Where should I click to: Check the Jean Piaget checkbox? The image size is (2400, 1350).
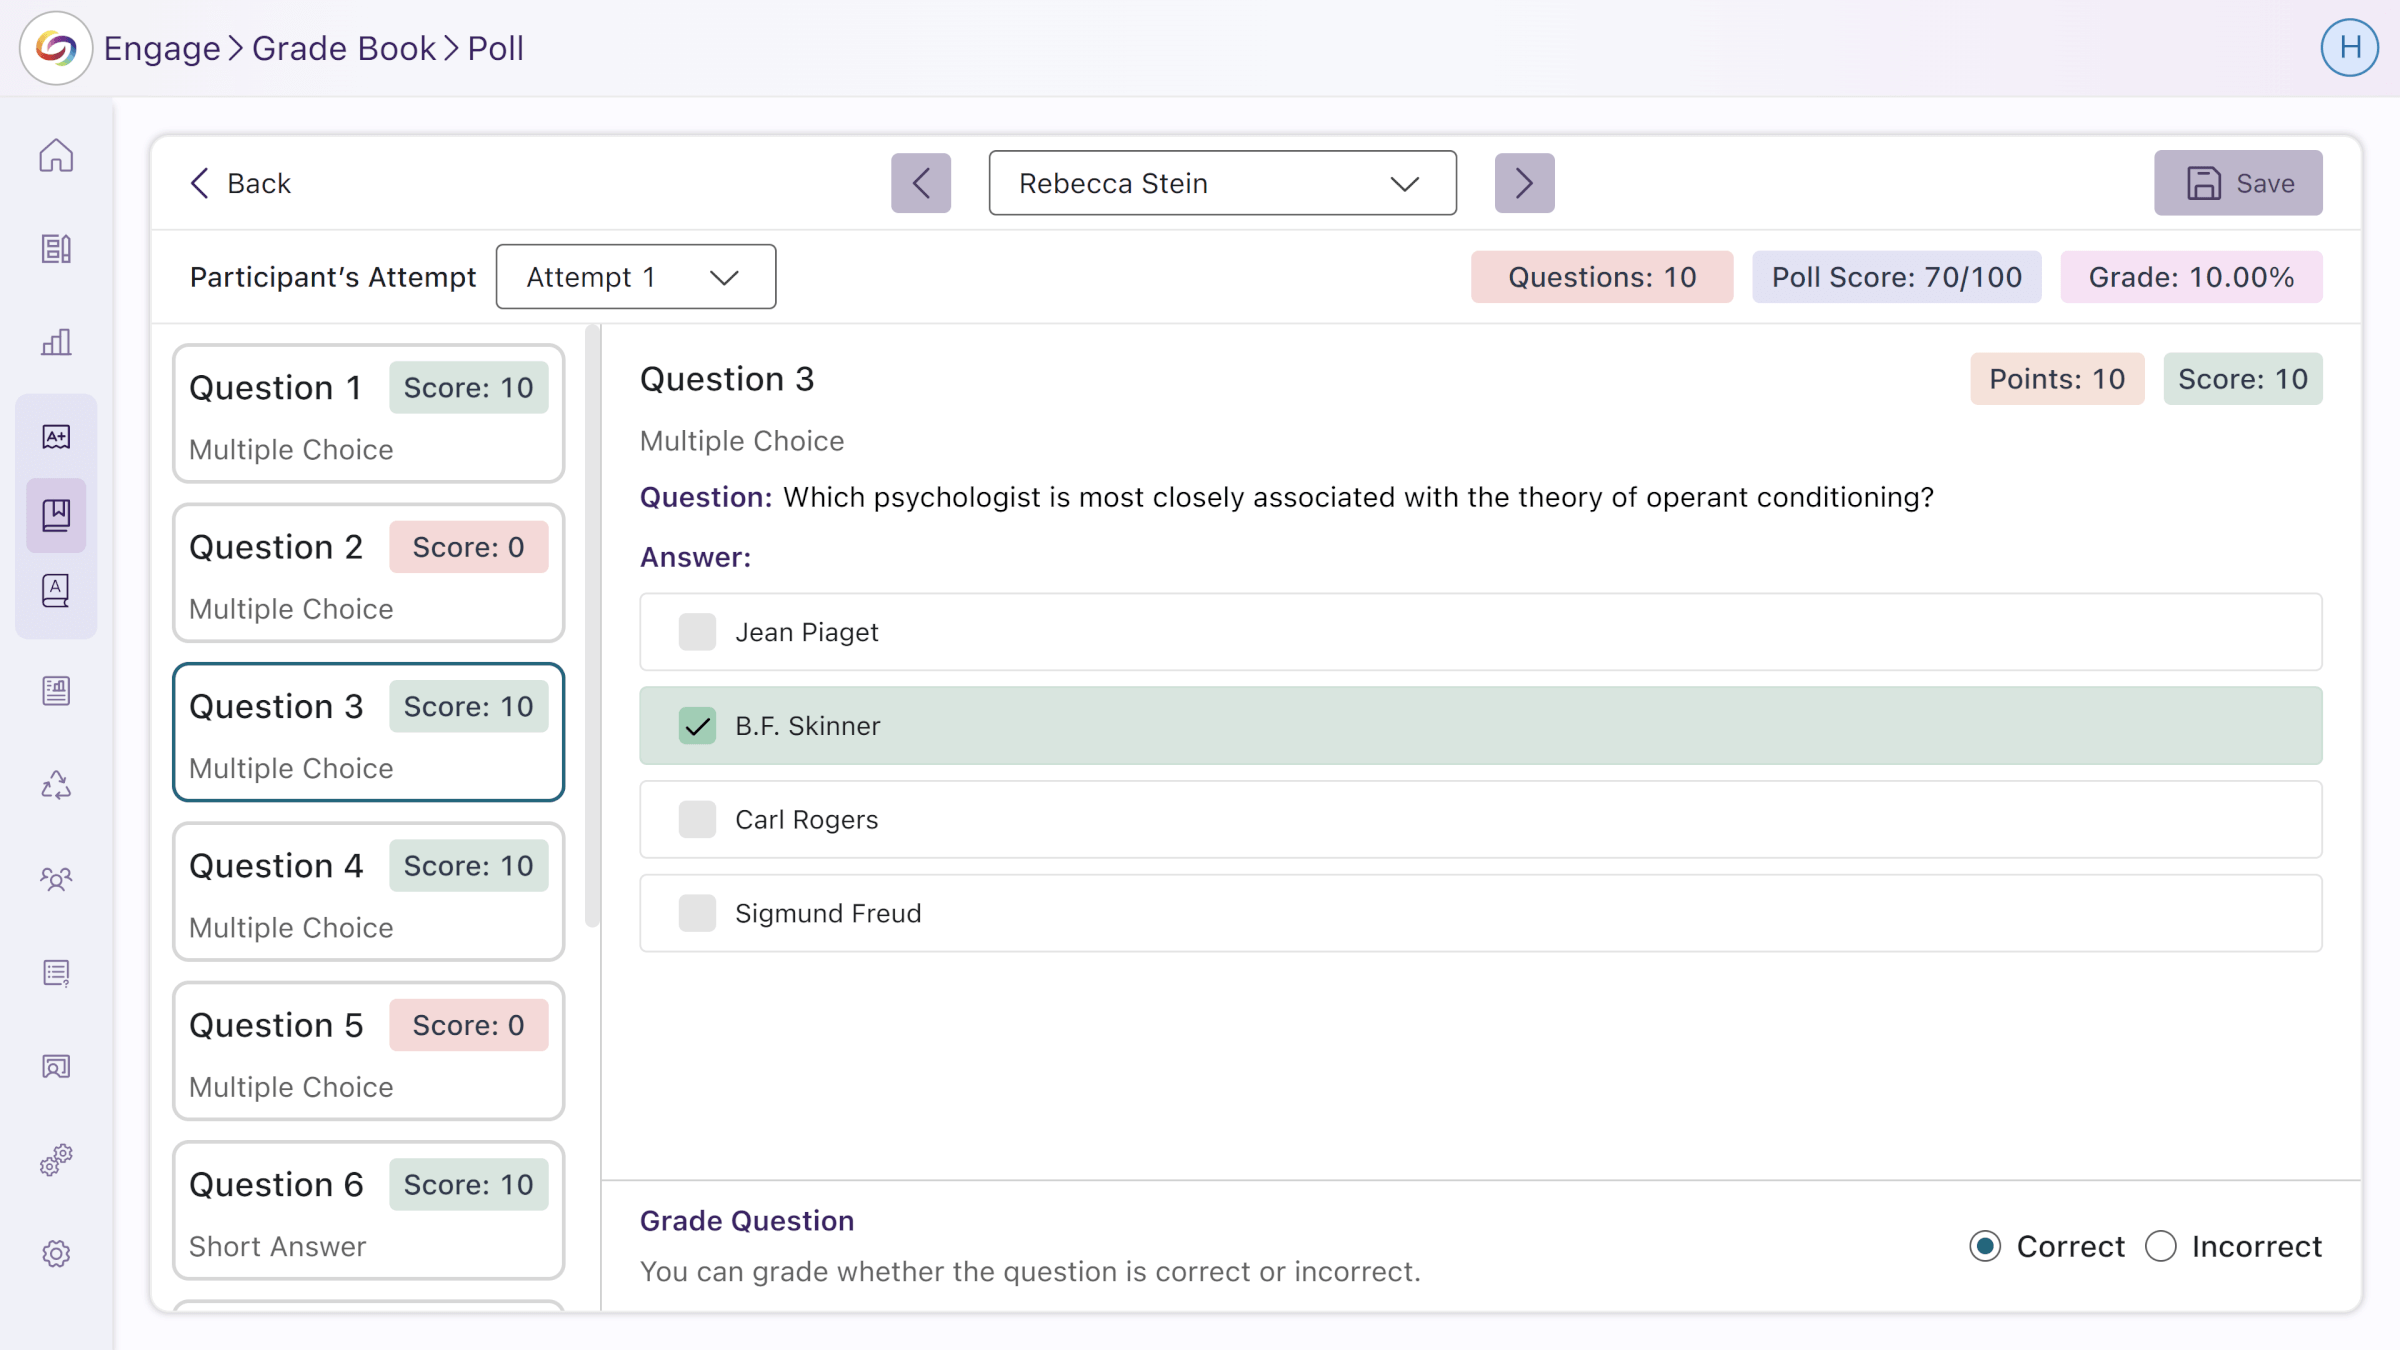[x=697, y=632]
